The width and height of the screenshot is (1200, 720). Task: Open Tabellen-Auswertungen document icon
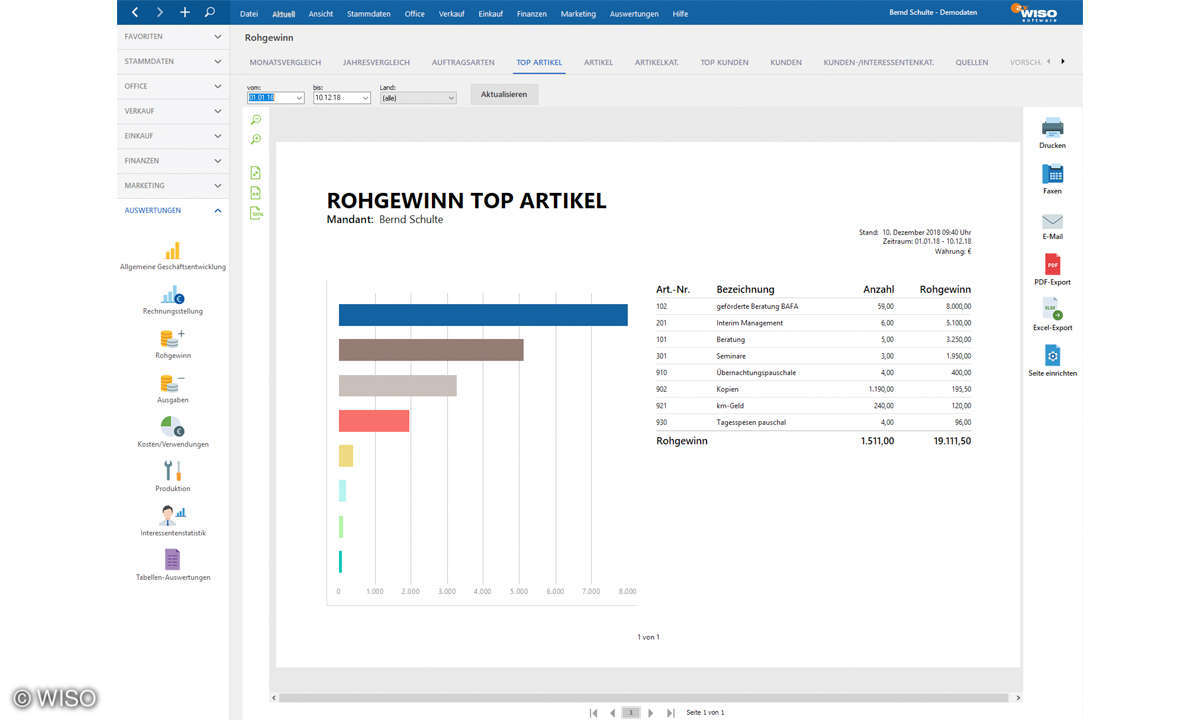pos(172,559)
